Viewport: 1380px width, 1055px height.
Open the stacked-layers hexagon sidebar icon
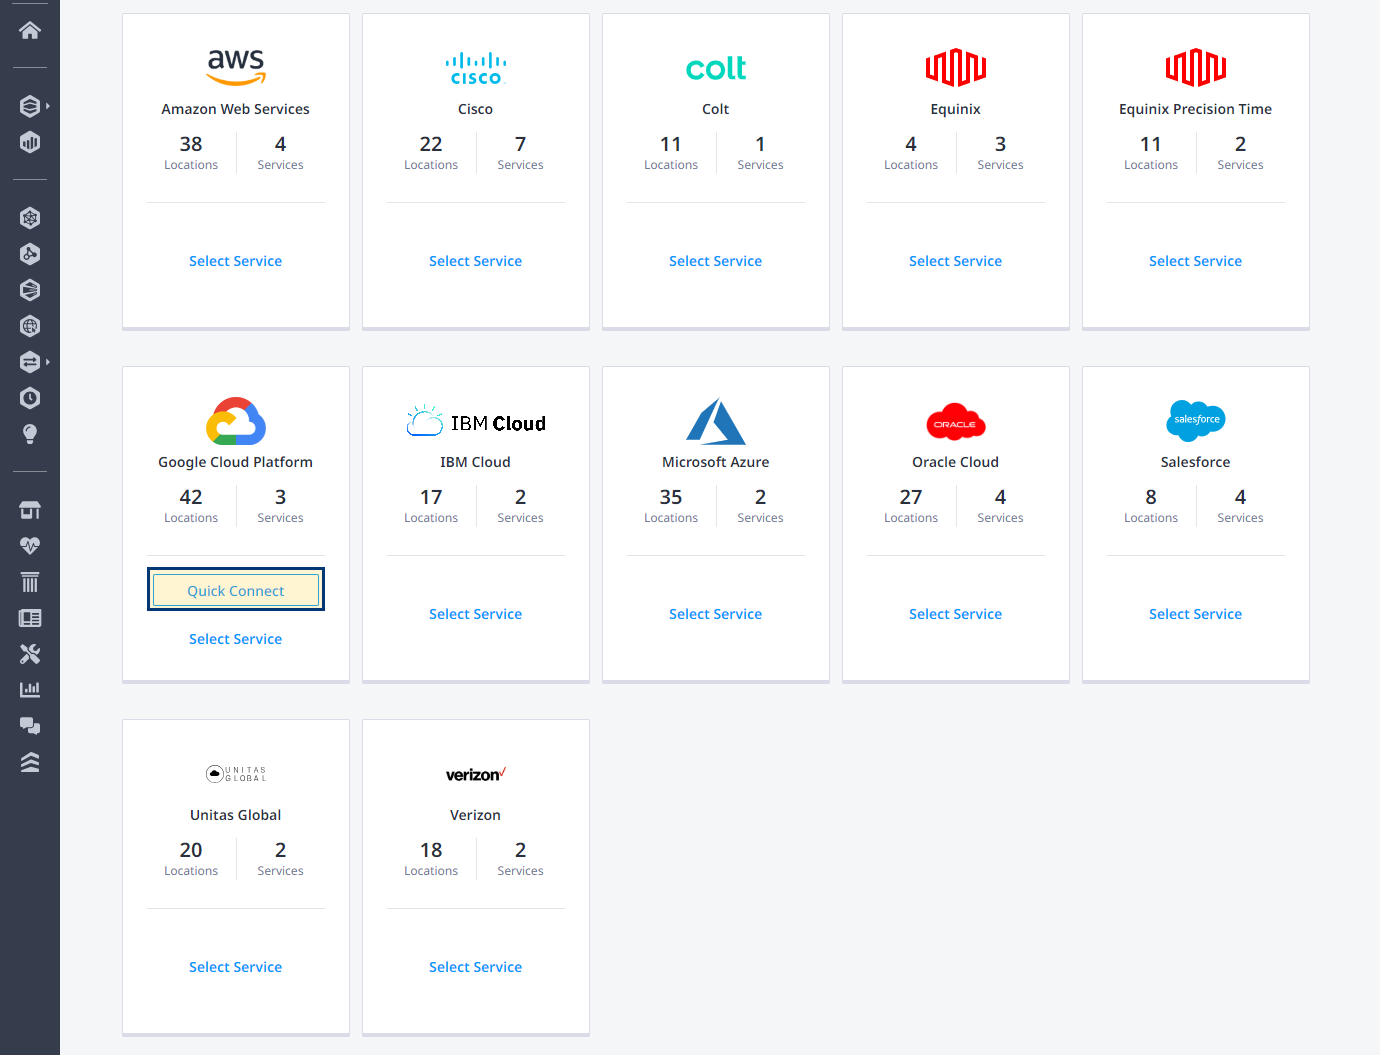[30, 106]
